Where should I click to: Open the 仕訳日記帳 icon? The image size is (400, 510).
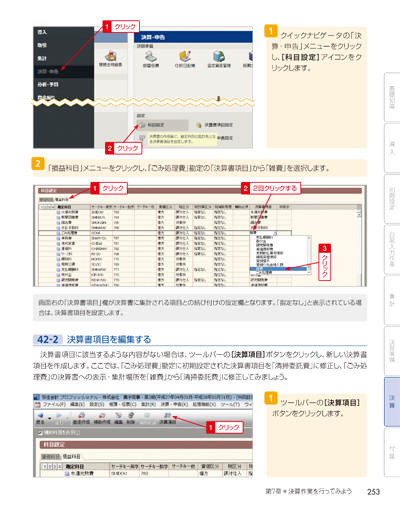click(185, 56)
